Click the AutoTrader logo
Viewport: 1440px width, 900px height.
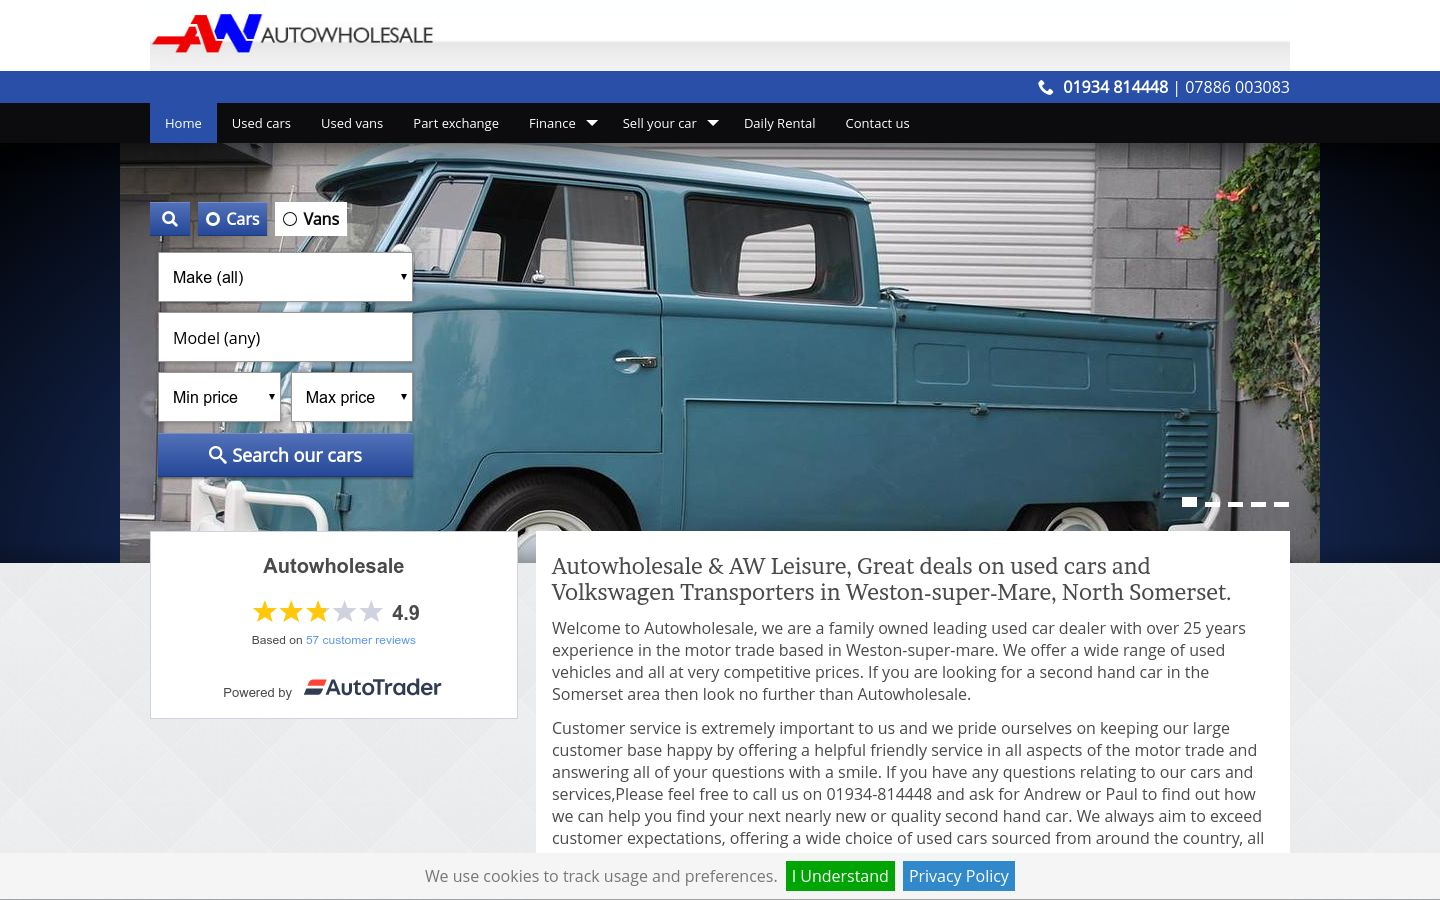coord(373,687)
